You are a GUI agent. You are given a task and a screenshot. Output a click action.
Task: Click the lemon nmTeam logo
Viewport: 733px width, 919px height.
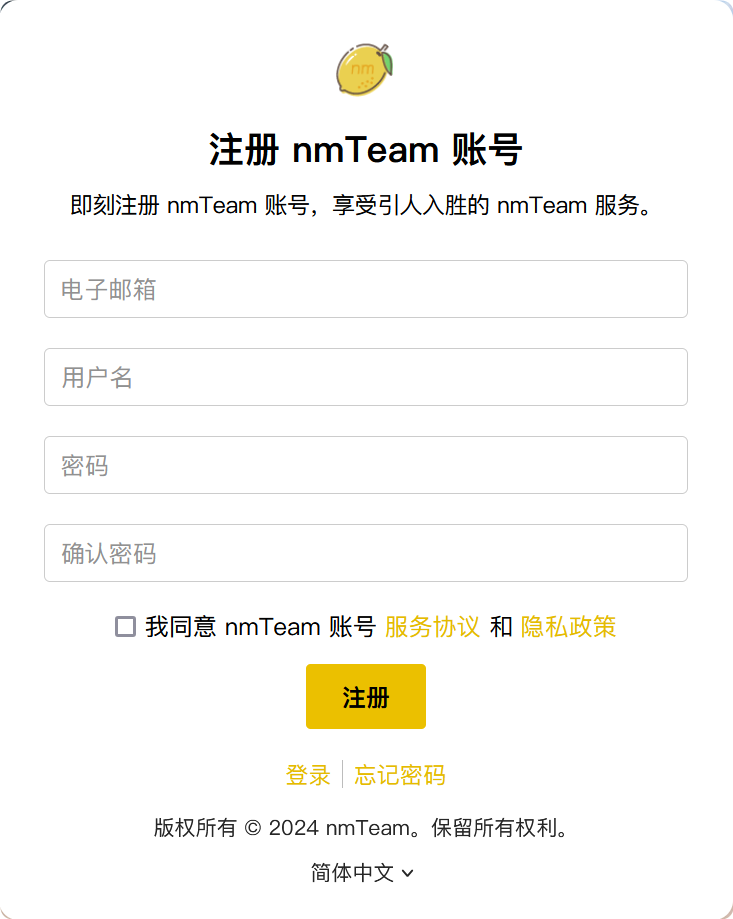(x=366, y=68)
